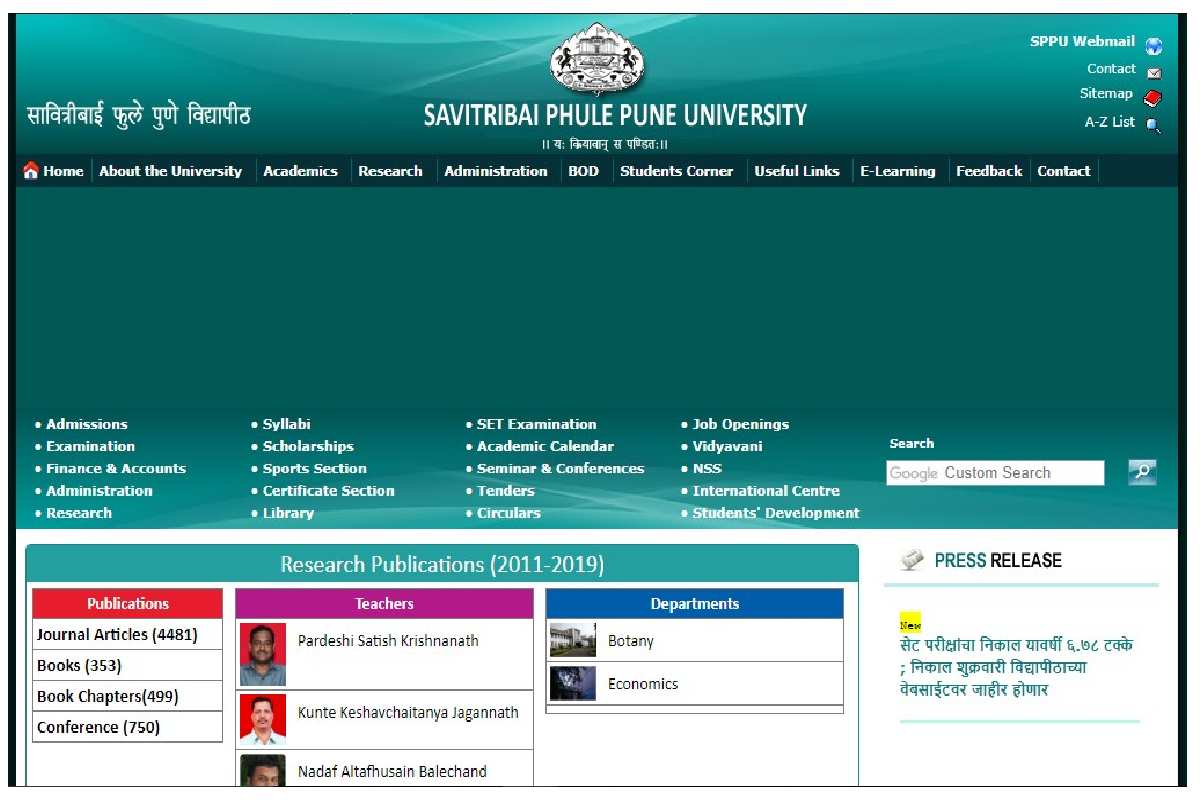View the Job Openings link
The width and height of the screenshot is (1200, 800).
pos(741,424)
